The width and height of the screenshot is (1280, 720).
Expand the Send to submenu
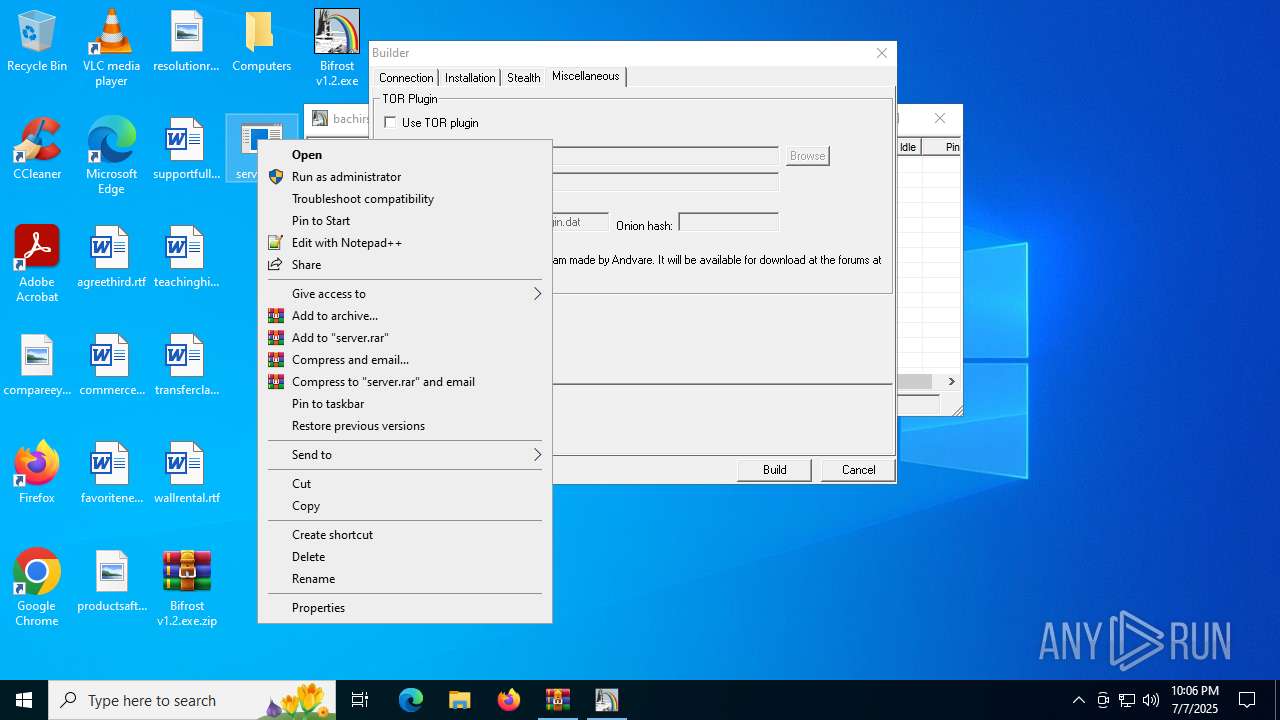(x=405, y=454)
